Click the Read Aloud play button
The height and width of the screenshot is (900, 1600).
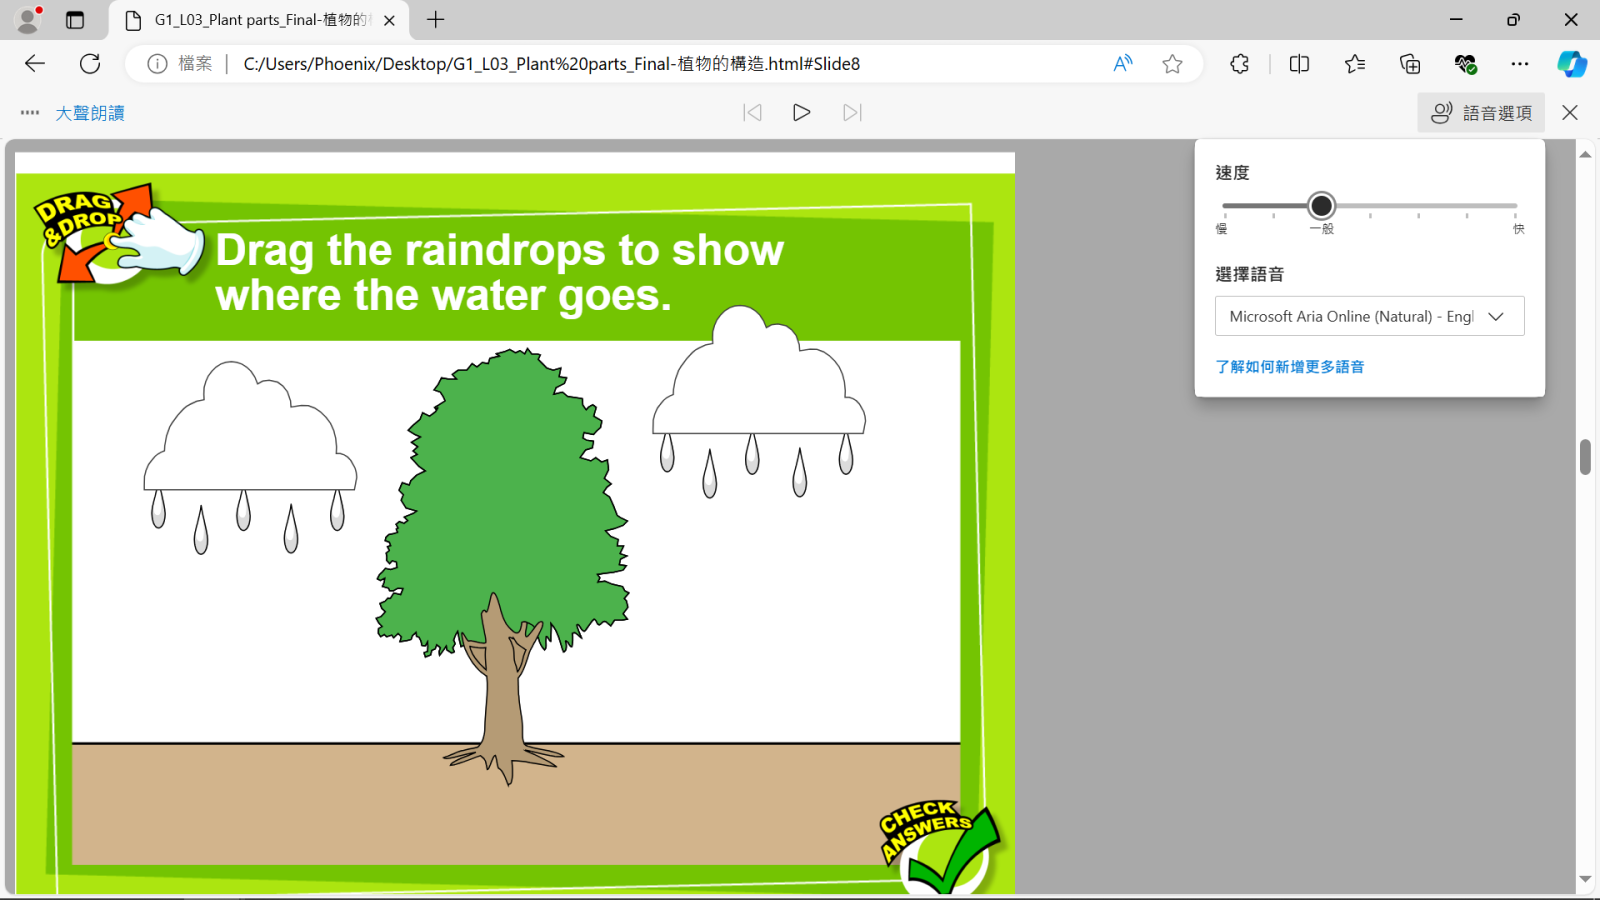tap(801, 113)
